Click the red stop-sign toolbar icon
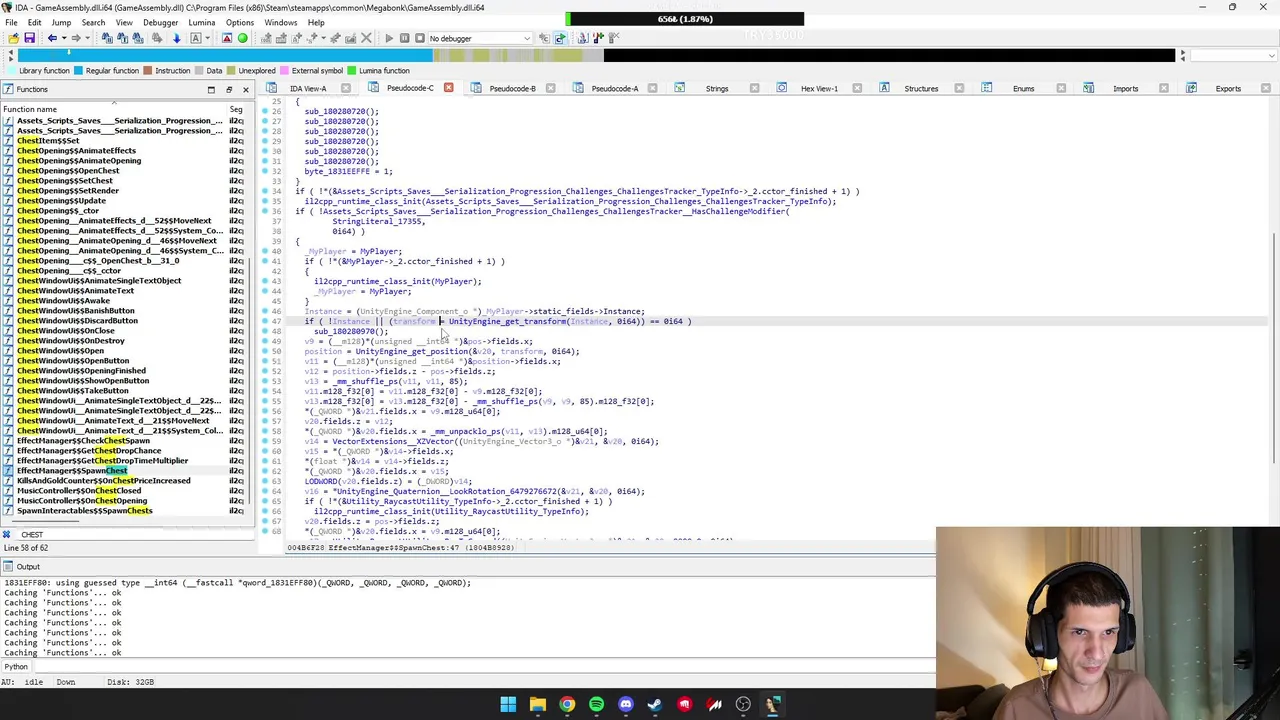The image size is (1280, 720). tap(227, 38)
